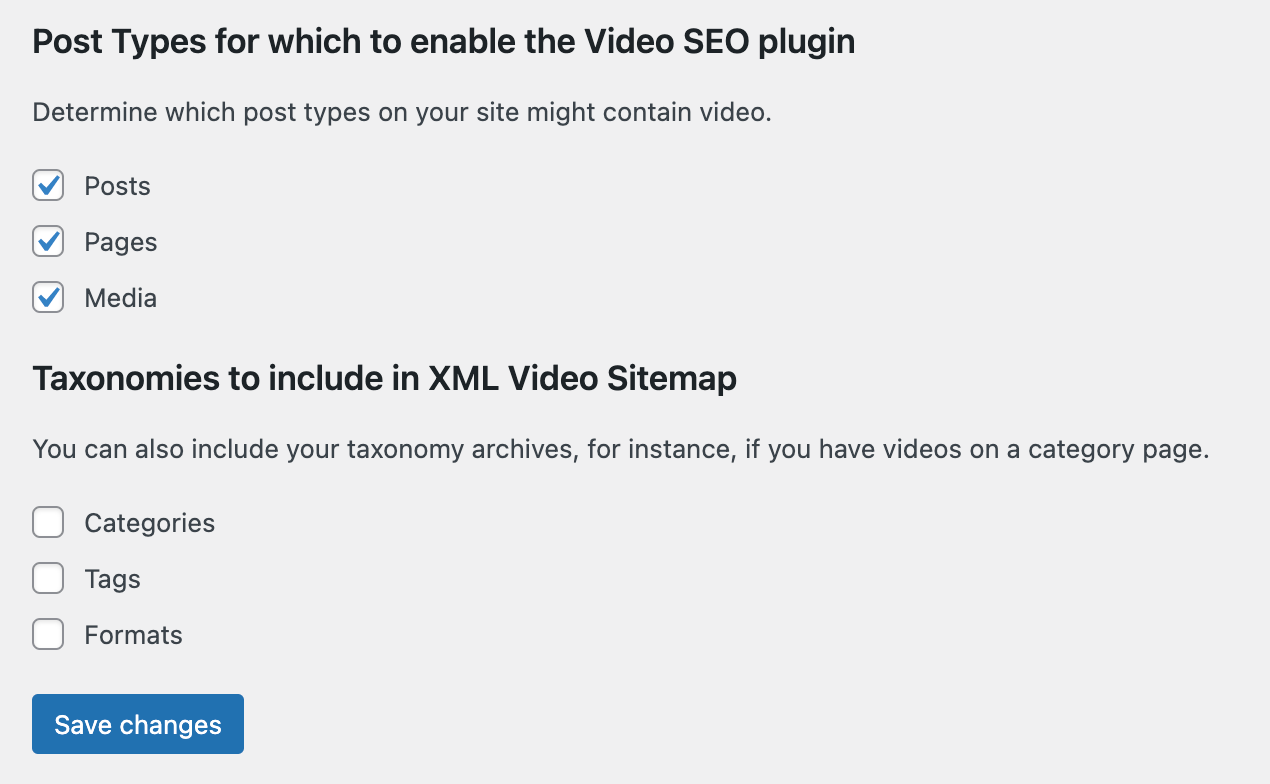Click the 'Media' label text
Image resolution: width=1270 pixels, height=784 pixels.
click(x=120, y=298)
